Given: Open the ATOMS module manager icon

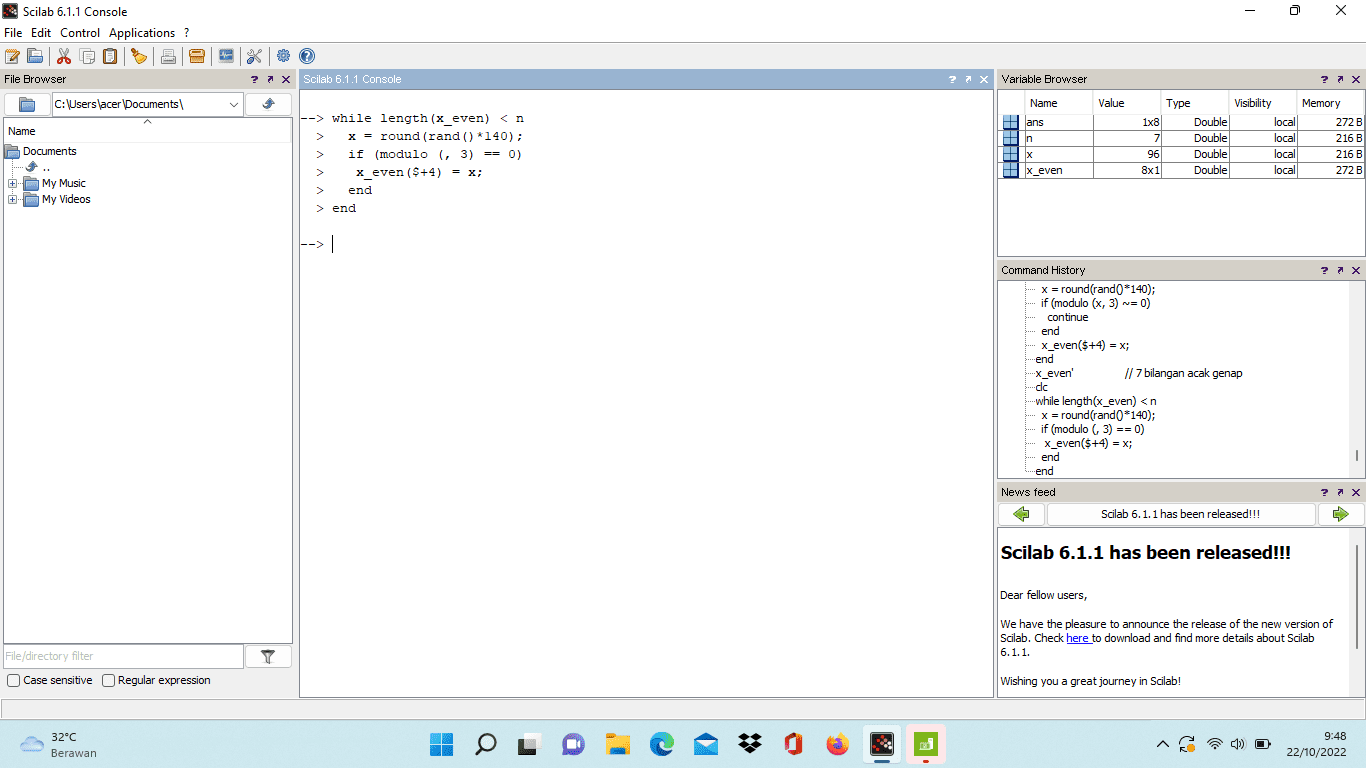Looking at the screenshot, I should click(x=197, y=56).
